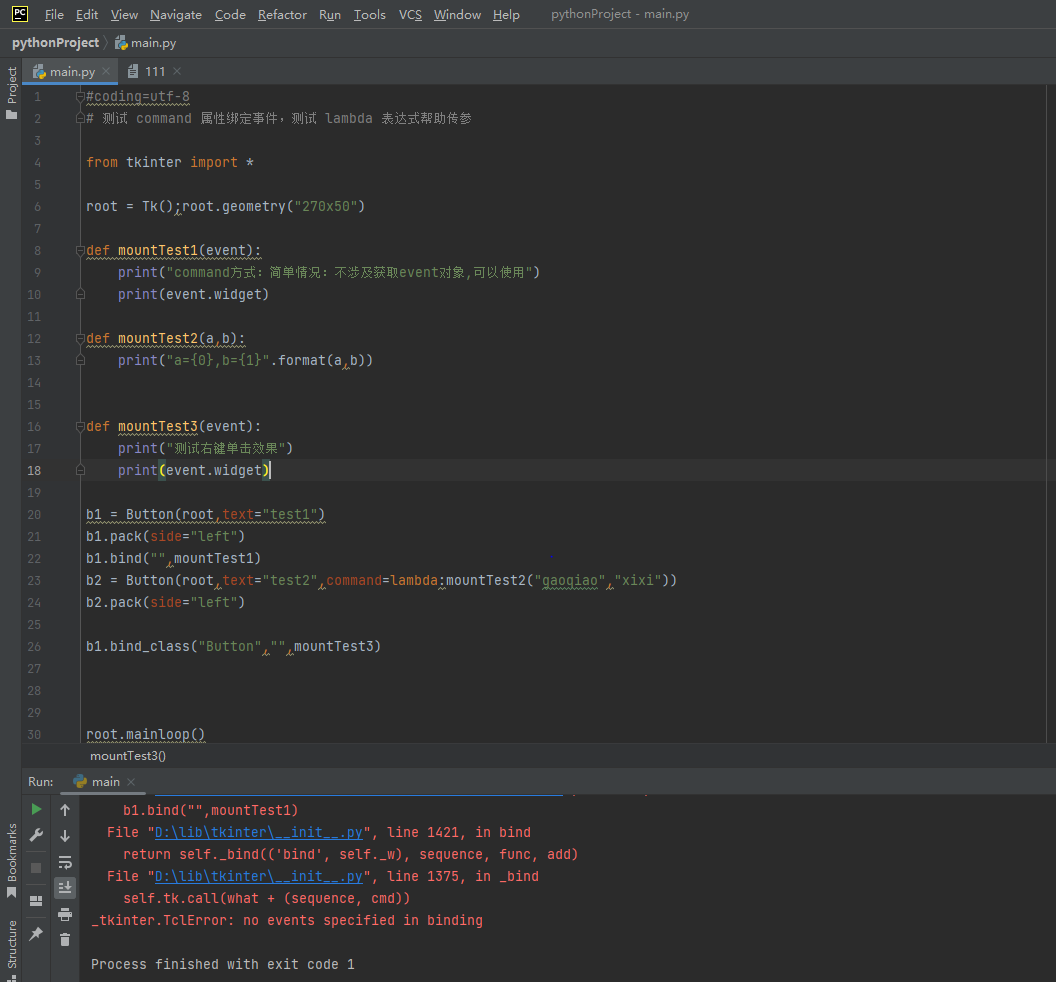Click the b1.bind("",mountTest1) line in the editor
1056x982 pixels.
173,558
